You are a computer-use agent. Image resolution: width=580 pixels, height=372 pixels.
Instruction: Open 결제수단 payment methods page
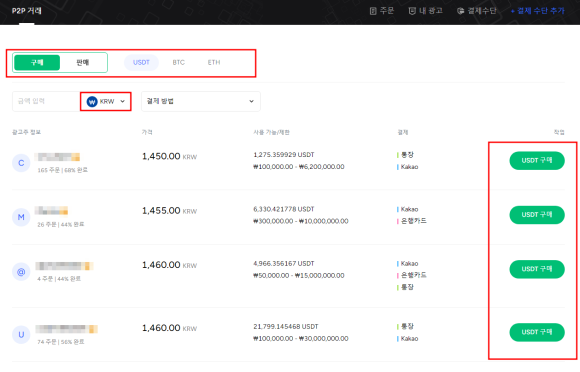476,11
